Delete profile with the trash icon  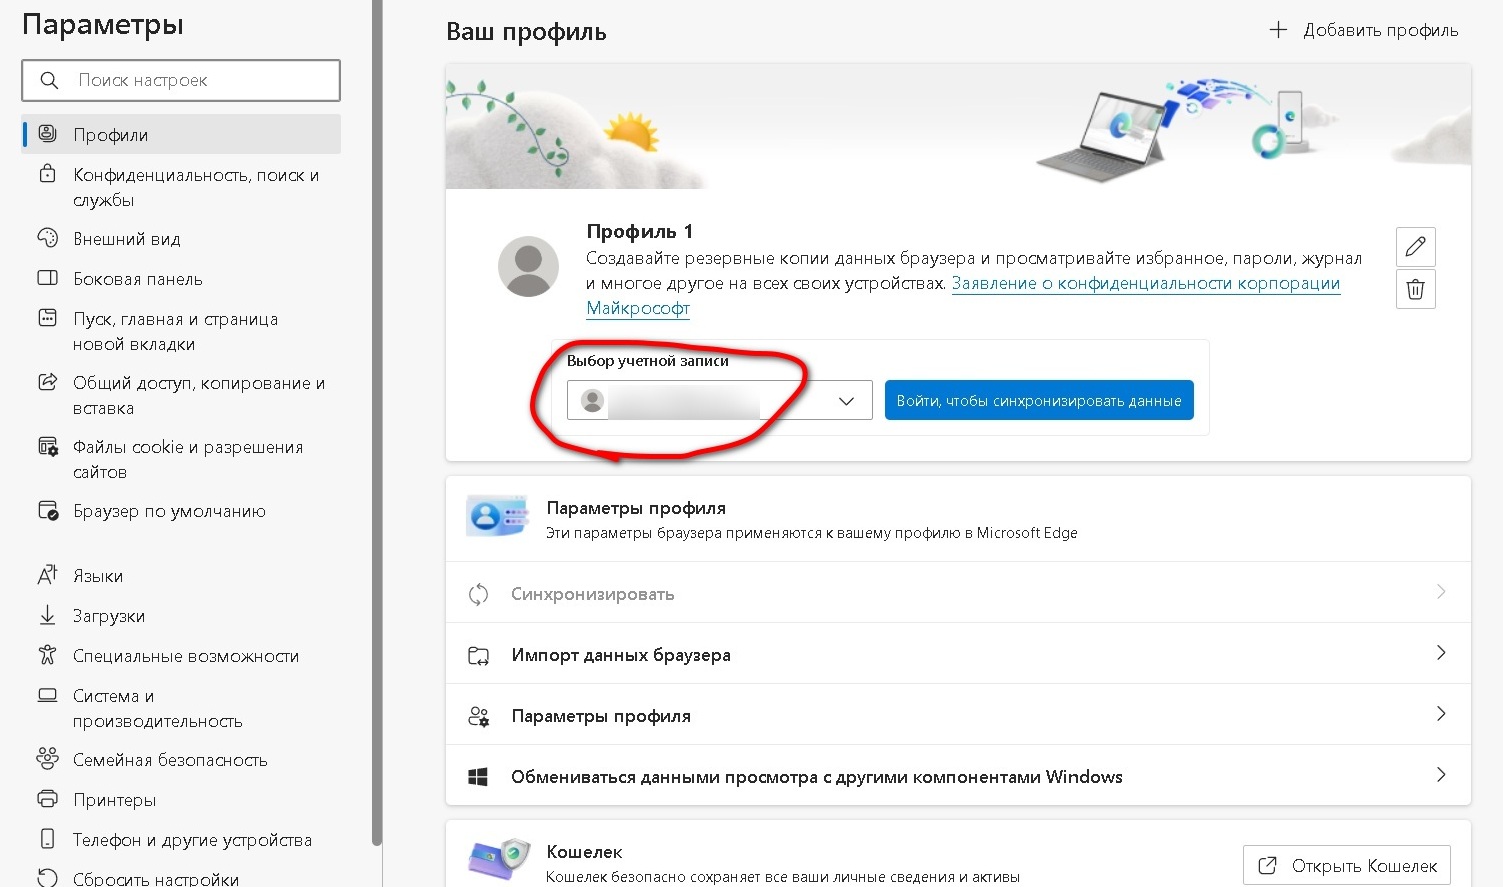[1415, 289]
